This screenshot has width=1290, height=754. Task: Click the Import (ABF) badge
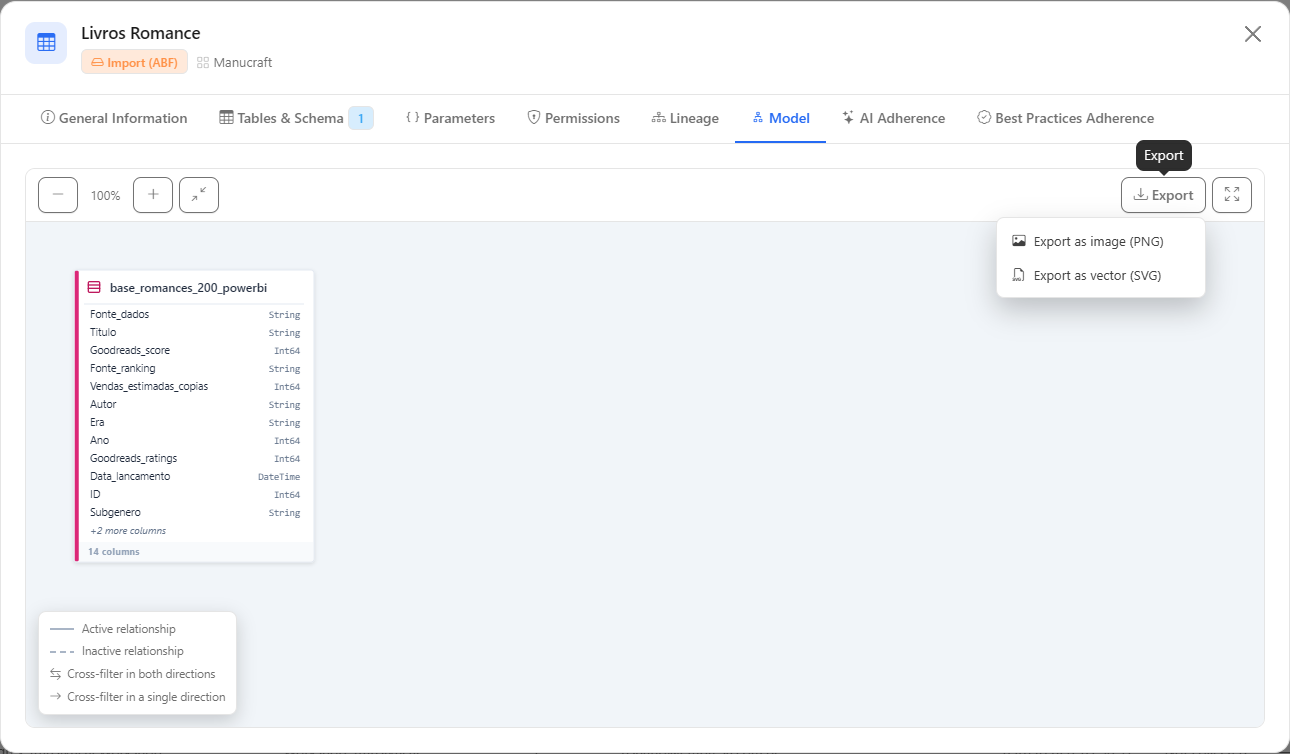(134, 62)
